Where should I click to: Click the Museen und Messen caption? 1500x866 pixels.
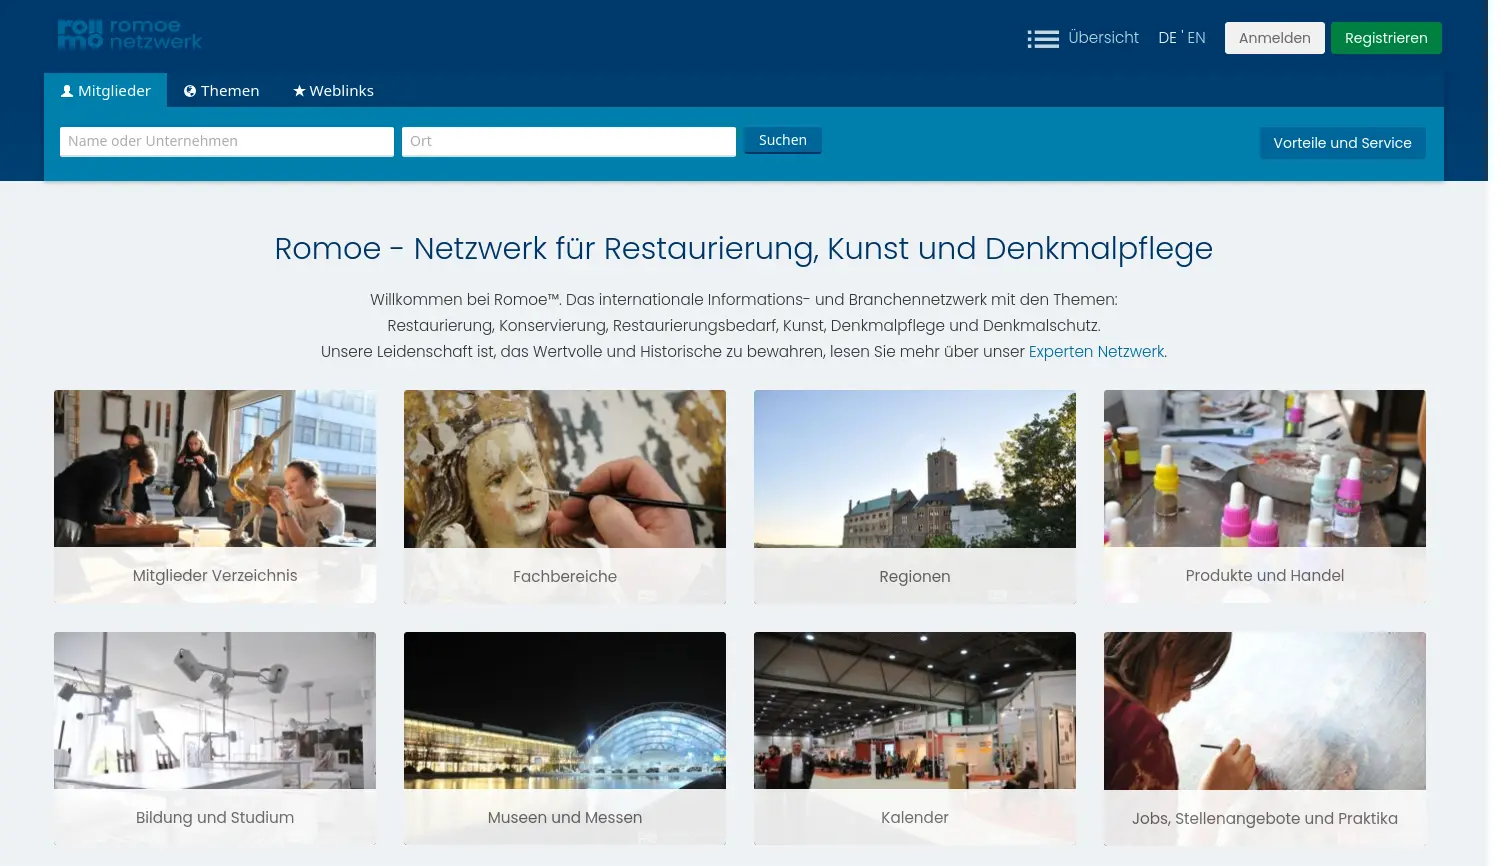565,818
